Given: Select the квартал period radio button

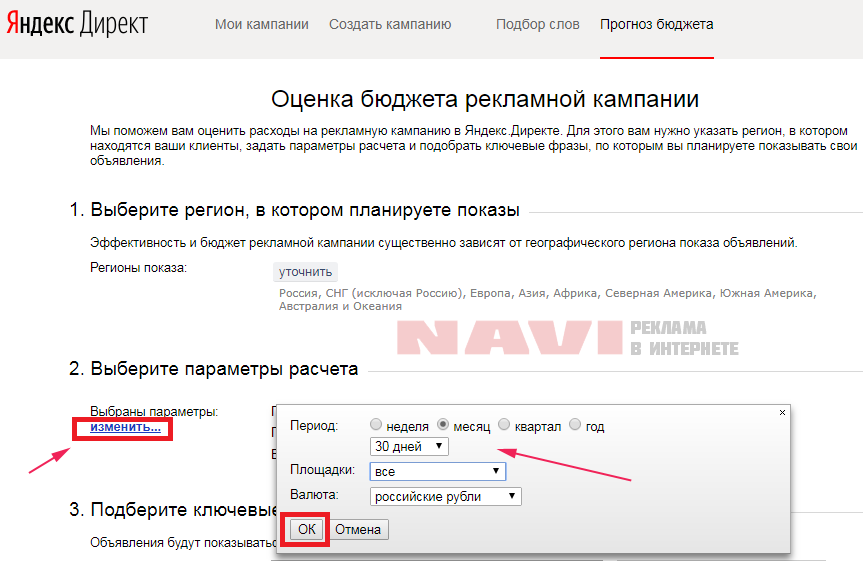Looking at the screenshot, I should point(504,424).
